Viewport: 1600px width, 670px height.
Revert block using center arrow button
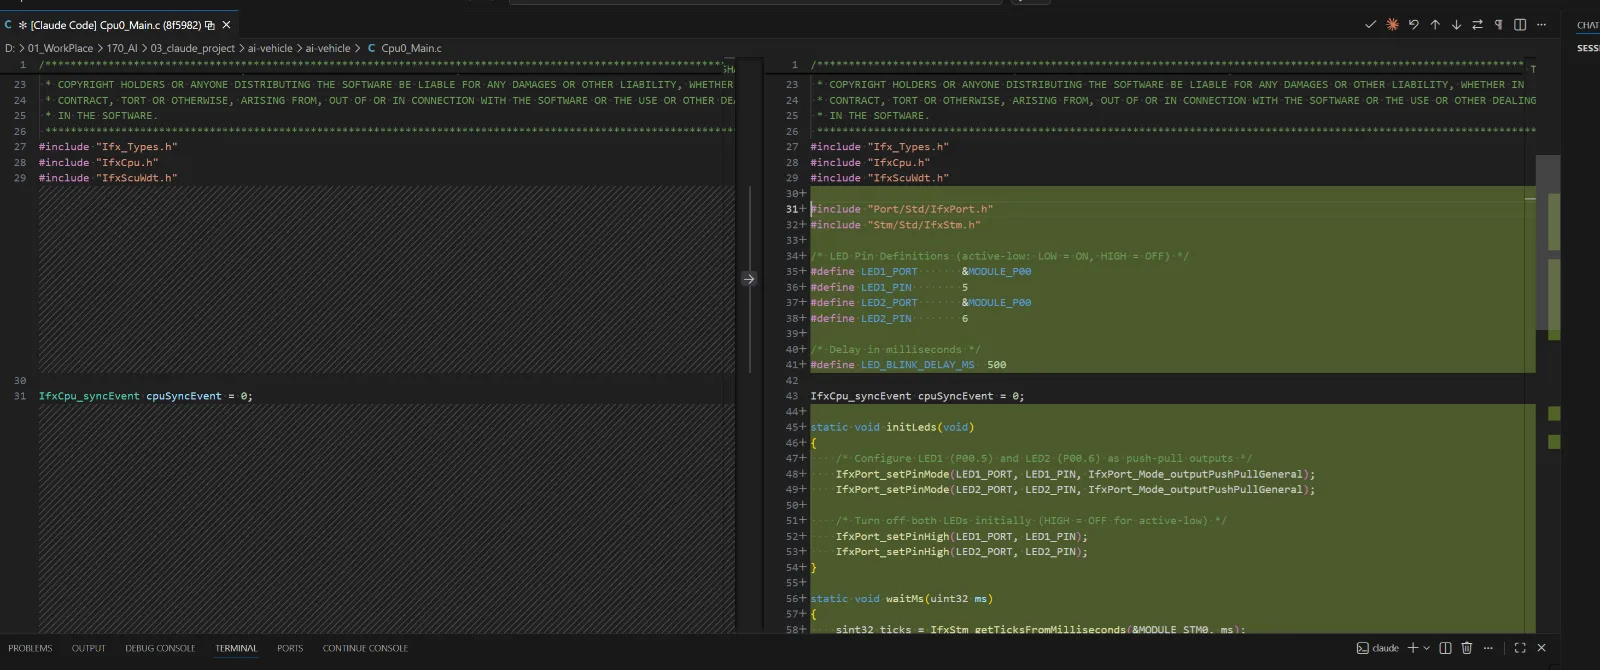[x=749, y=279]
